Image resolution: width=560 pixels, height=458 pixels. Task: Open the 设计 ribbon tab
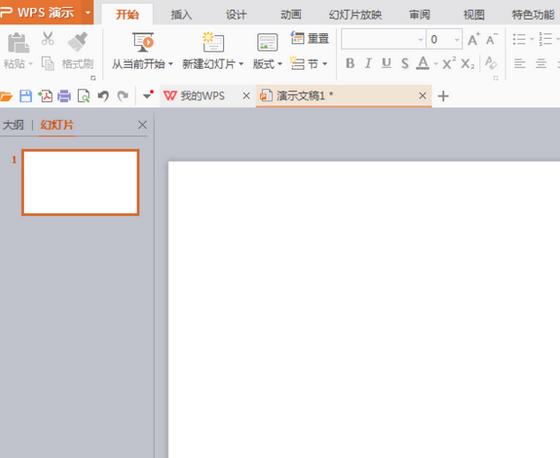tap(236, 15)
